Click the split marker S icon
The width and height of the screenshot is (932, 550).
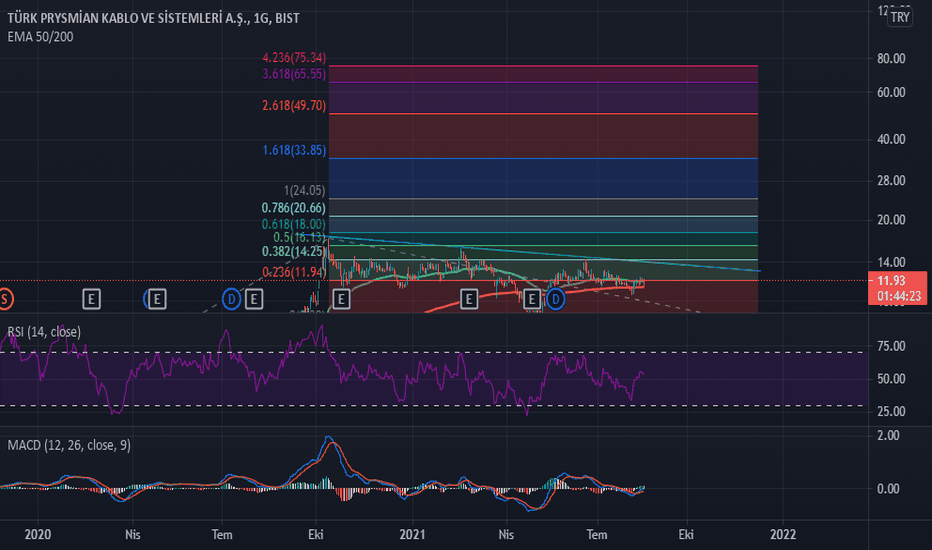click(5, 299)
